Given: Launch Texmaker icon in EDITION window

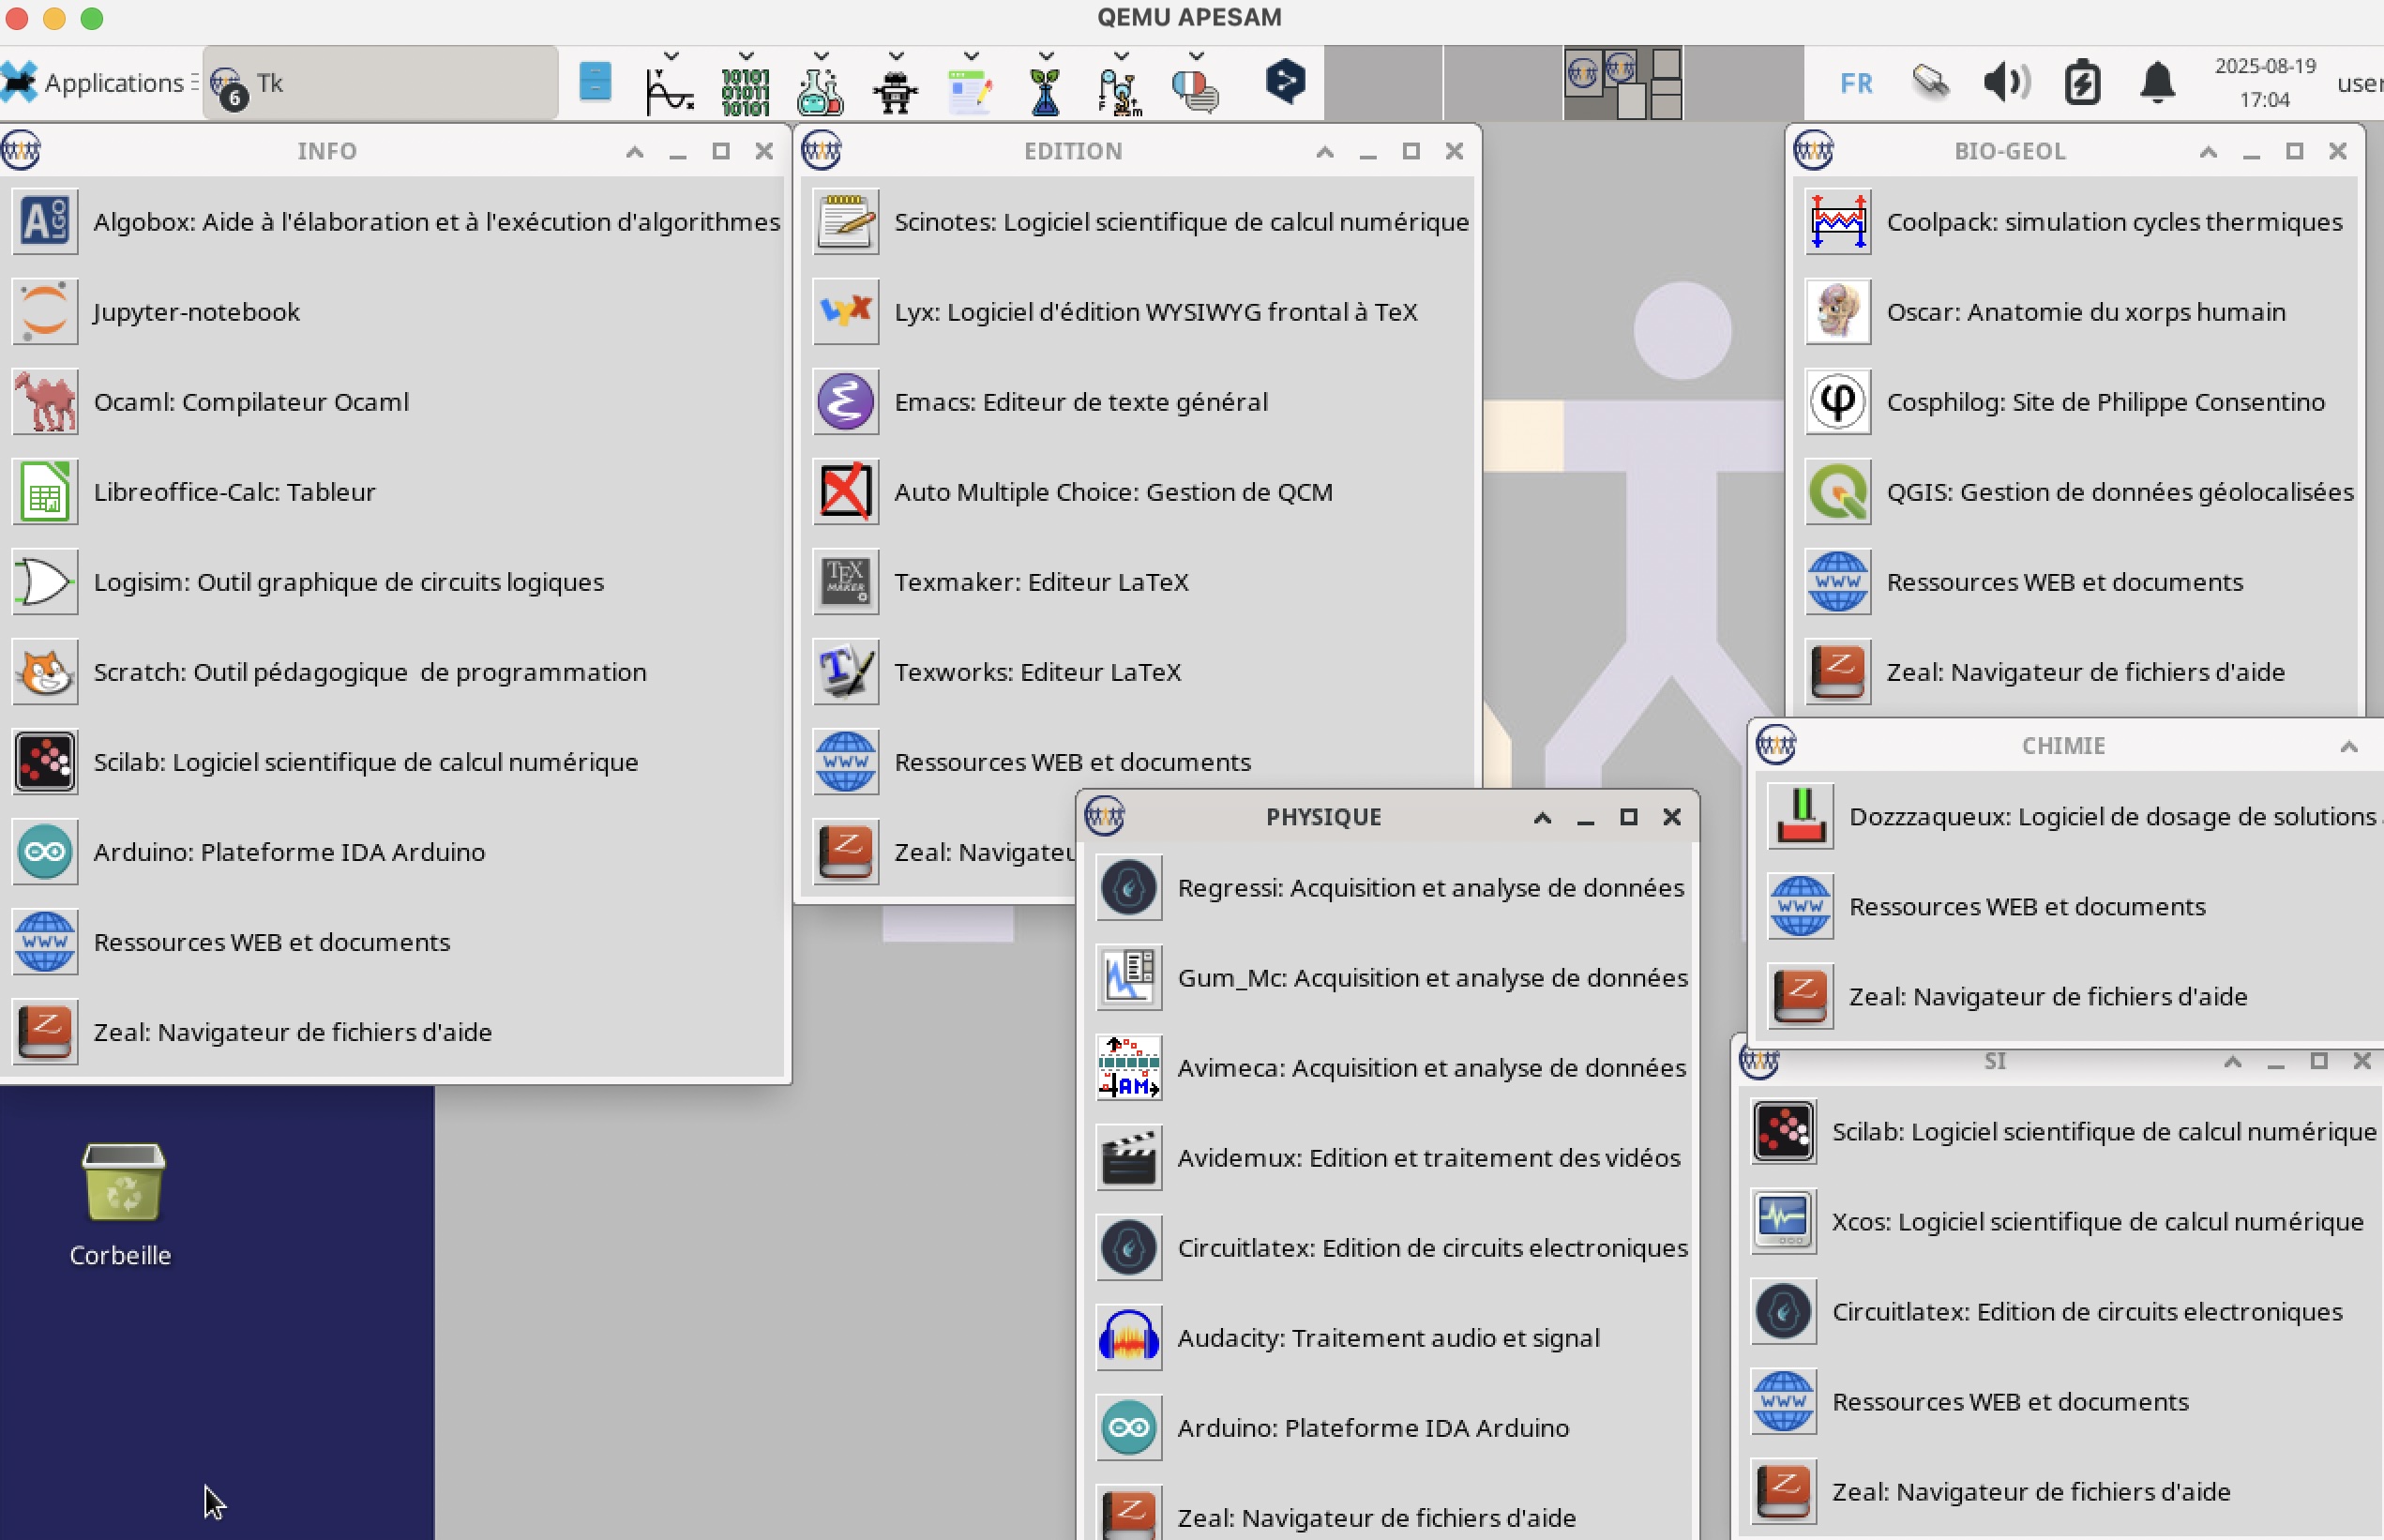Looking at the screenshot, I should [x=846, y=582].
